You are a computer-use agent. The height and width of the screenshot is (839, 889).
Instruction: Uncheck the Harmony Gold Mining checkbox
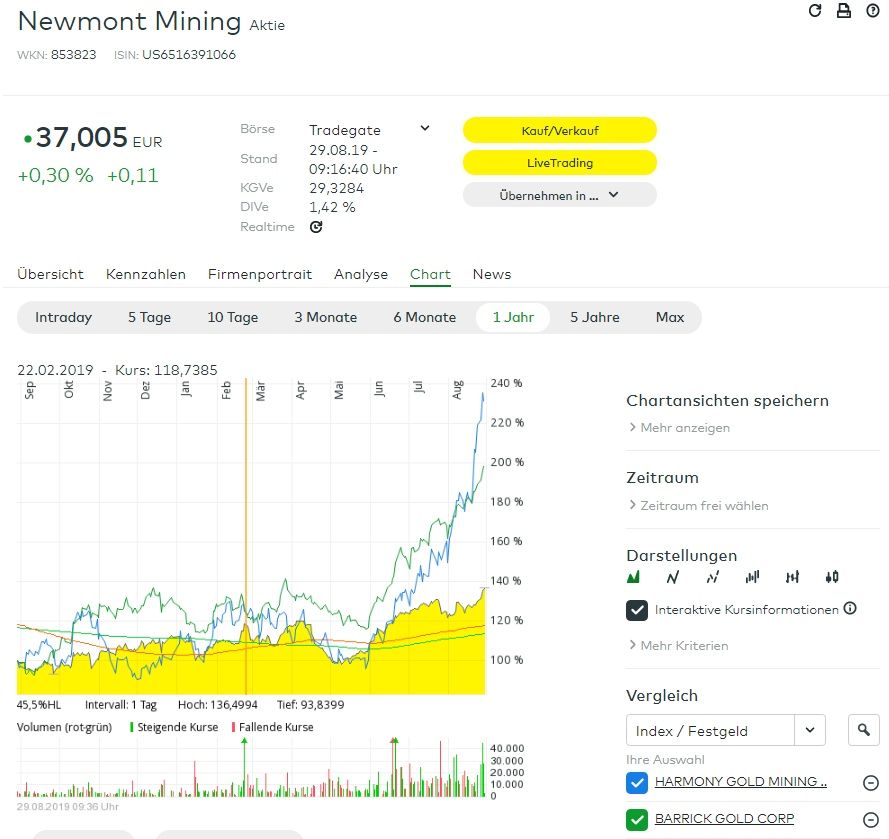pyautogui.click(x=637, y=783)
